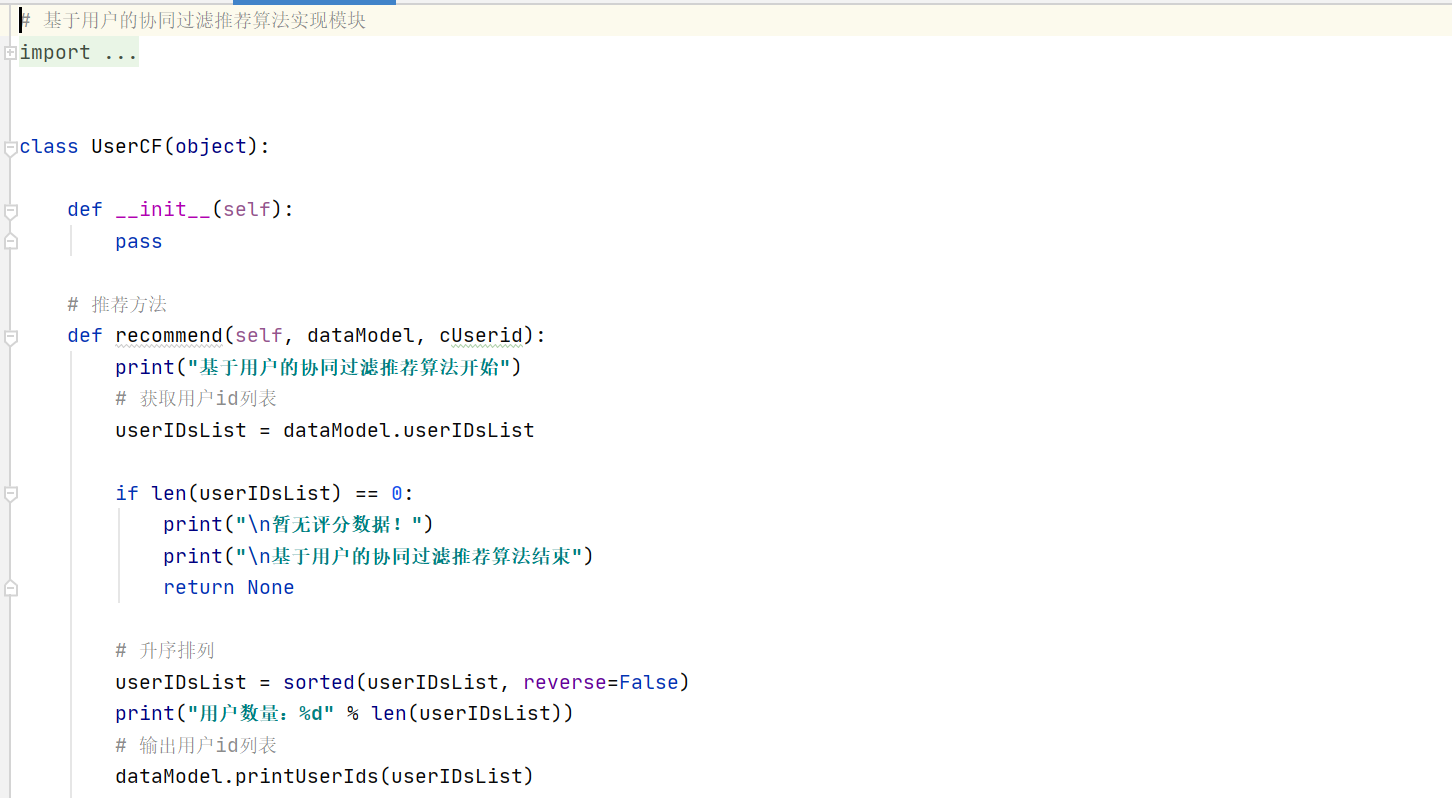Click the comment "# 输出用户id列表"
Viewport: 1452px width, 798px height.
pyautogui.click(x=196, y=745)
